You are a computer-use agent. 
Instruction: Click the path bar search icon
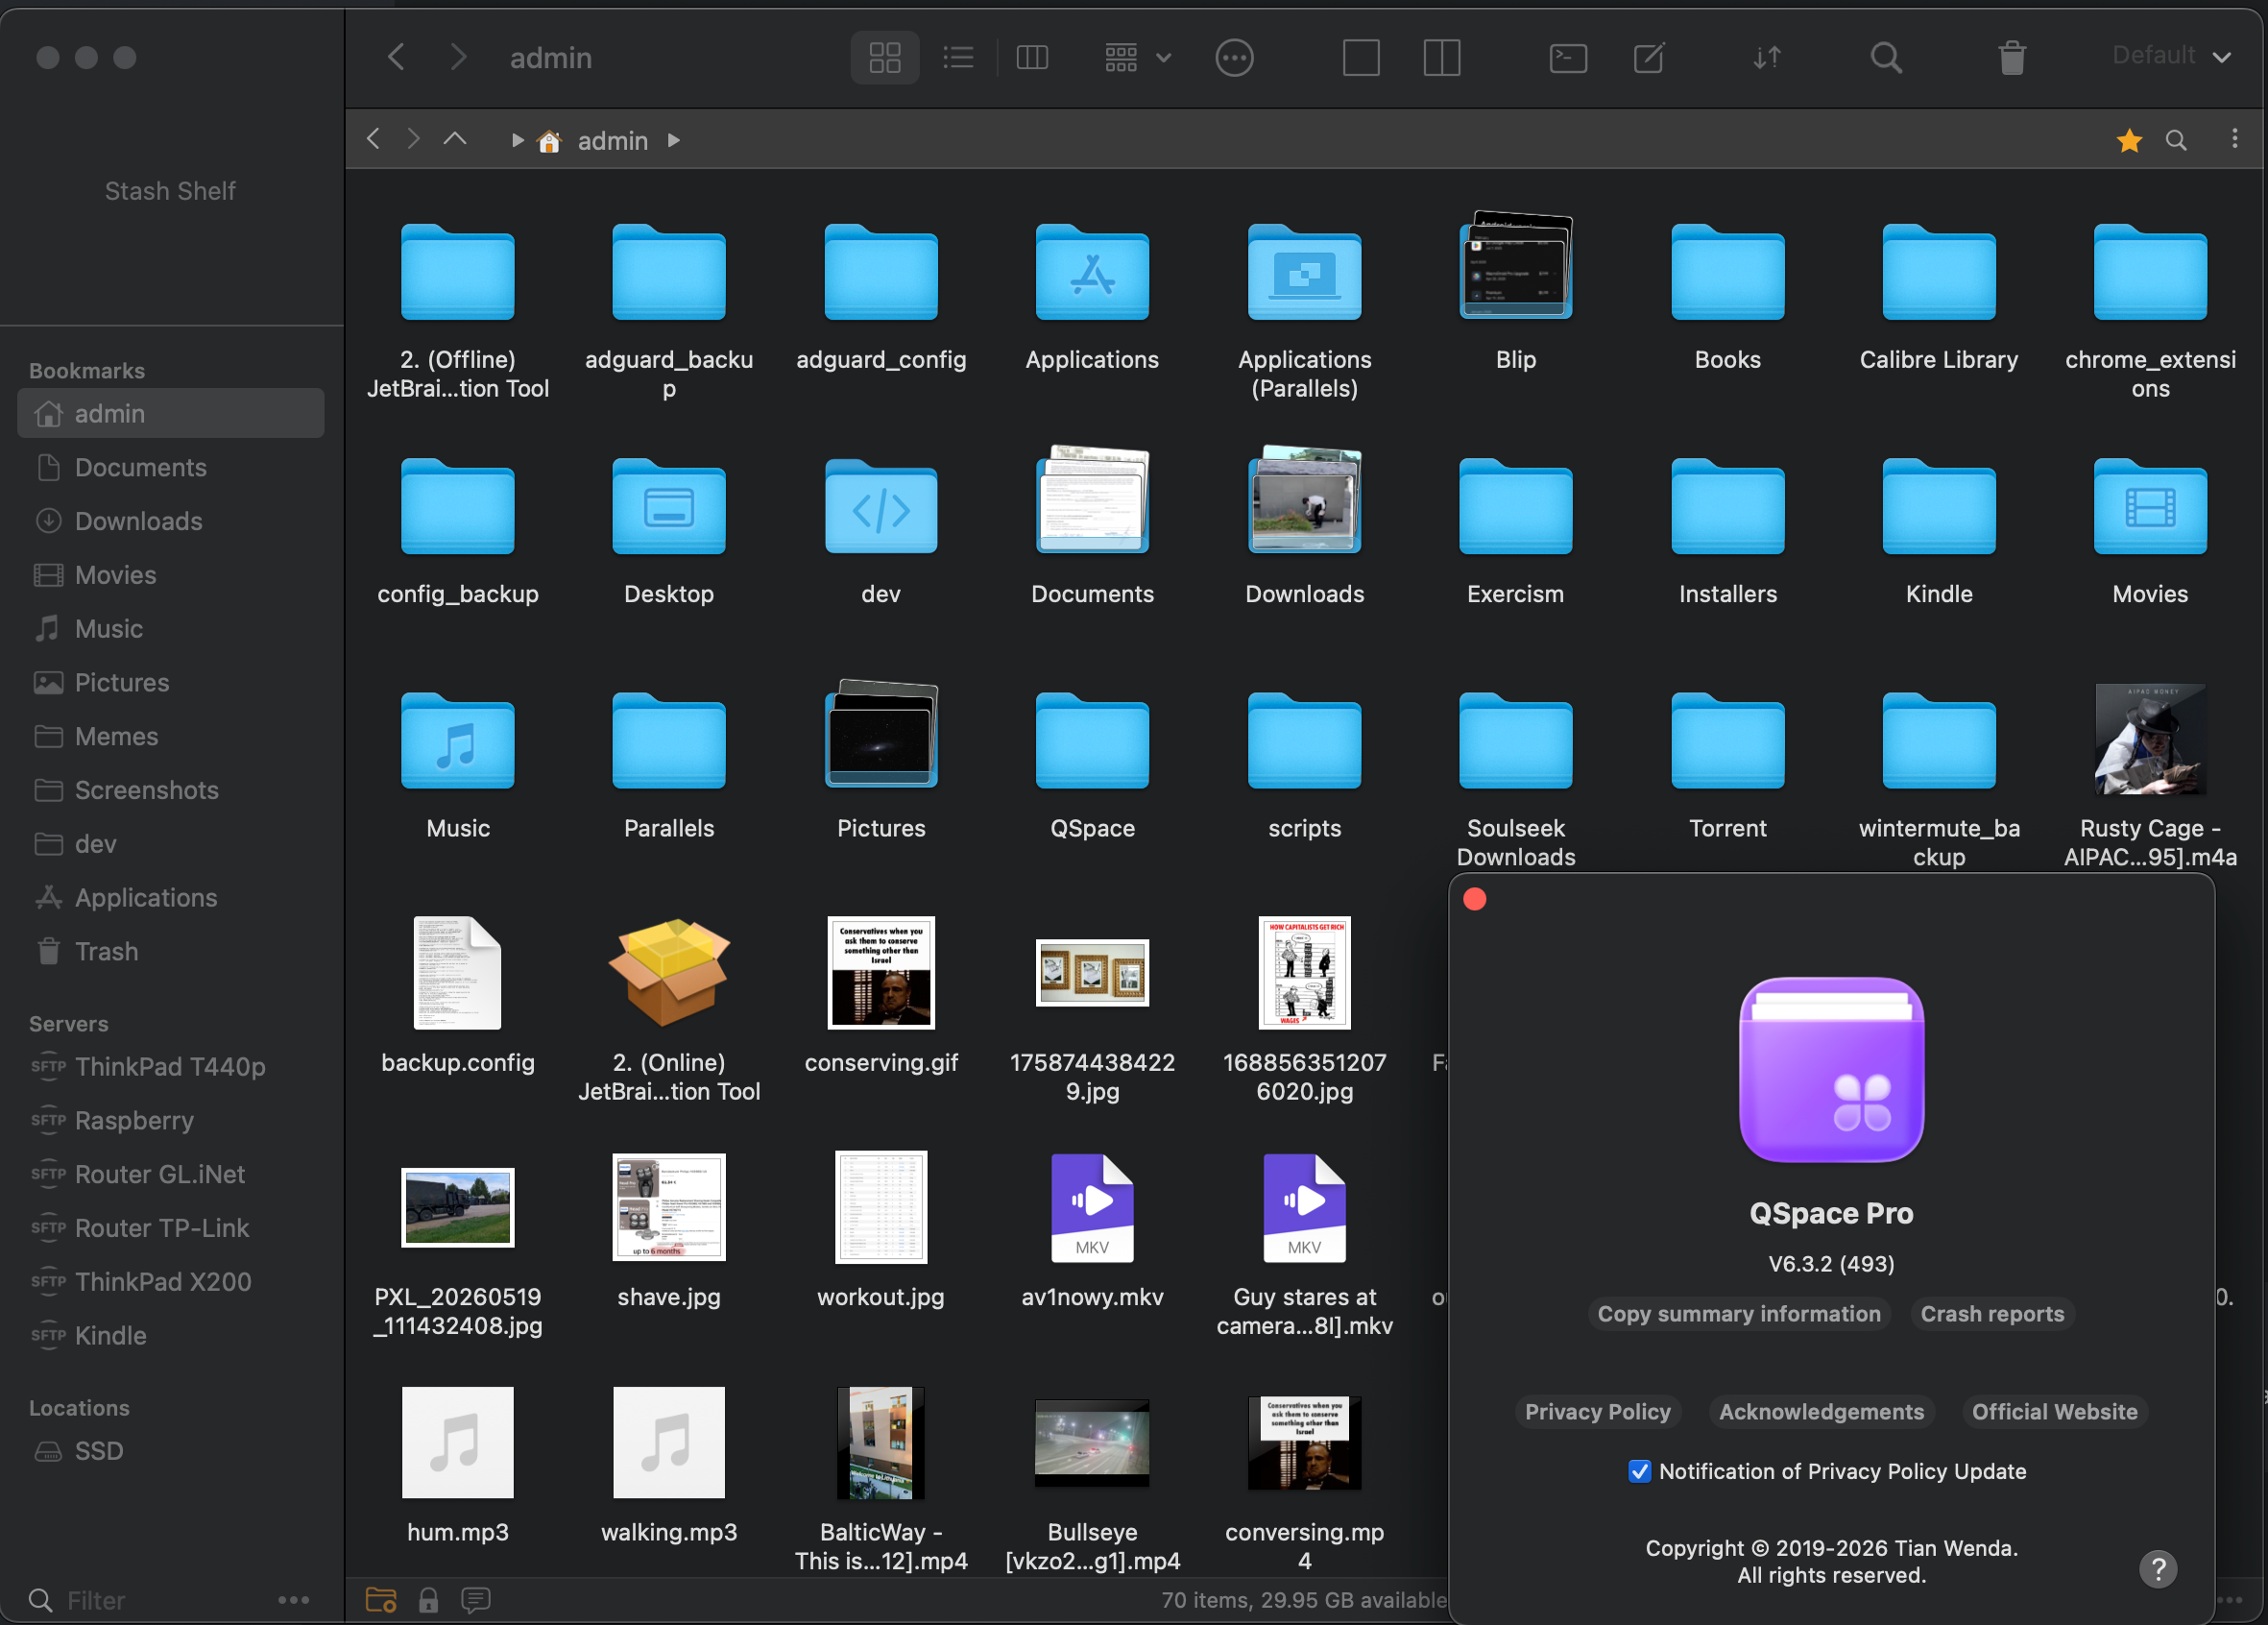click(x=2176, y=140)
